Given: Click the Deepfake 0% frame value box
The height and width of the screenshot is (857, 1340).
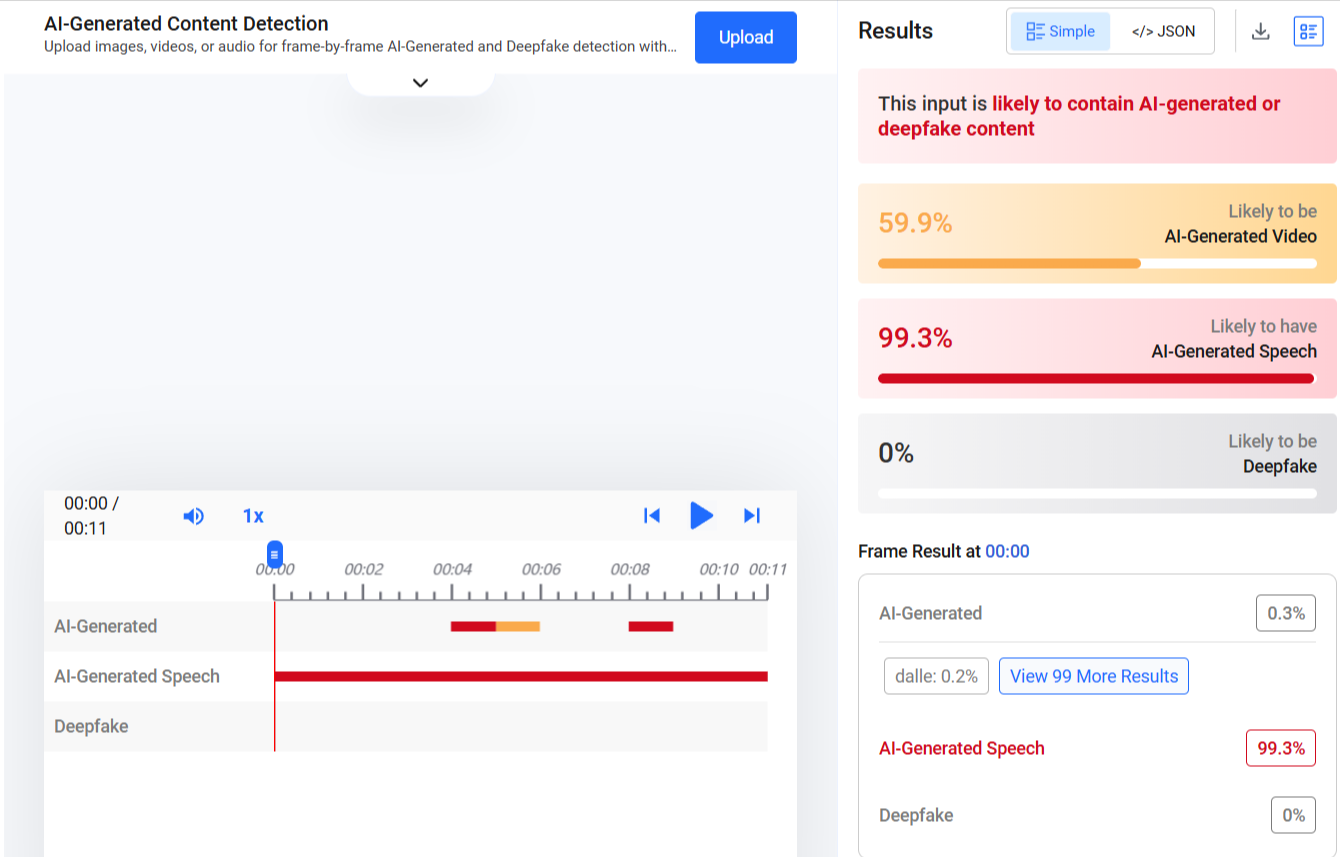Looking at the screenshot, I should tap(1294, 815).
